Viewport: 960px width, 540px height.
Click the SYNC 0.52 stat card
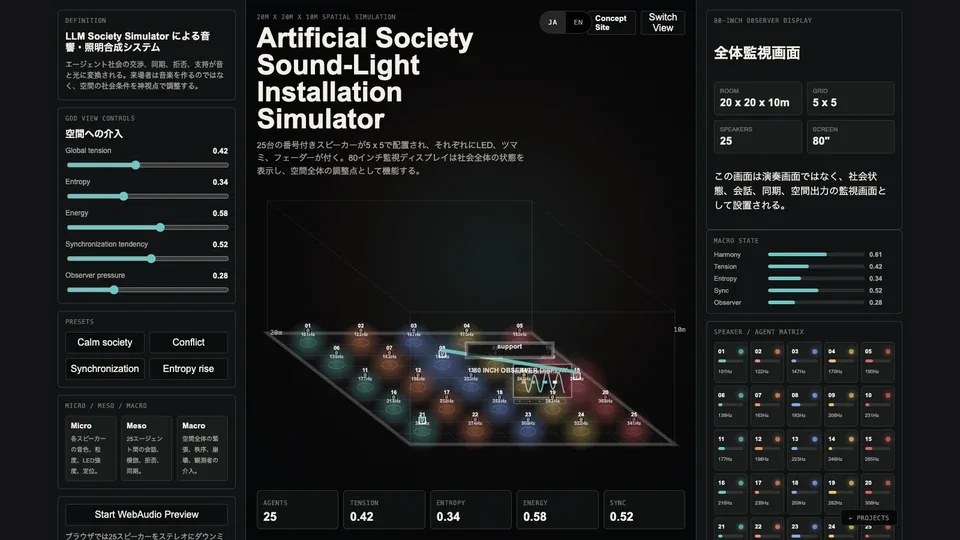click(x=644, y=509)
